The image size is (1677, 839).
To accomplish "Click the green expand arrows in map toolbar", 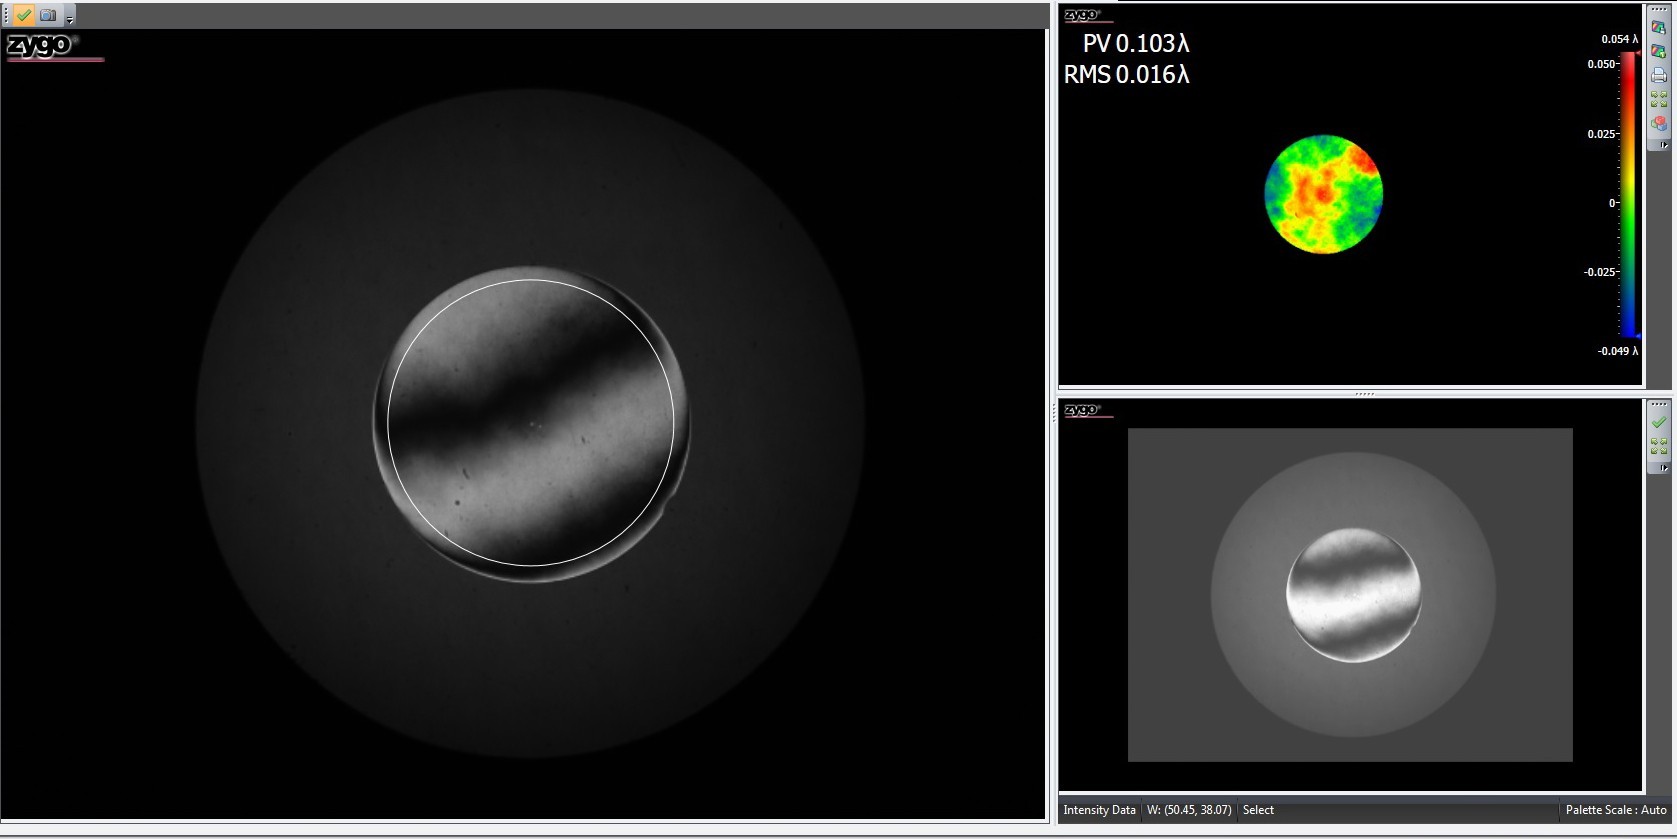I will [x=1659, y=100].
